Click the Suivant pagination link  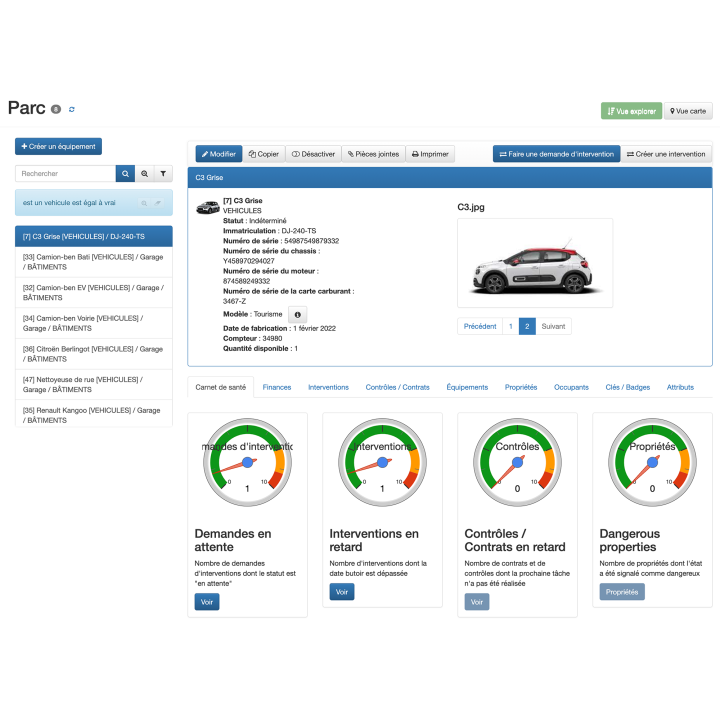click(x=553, y=326)
